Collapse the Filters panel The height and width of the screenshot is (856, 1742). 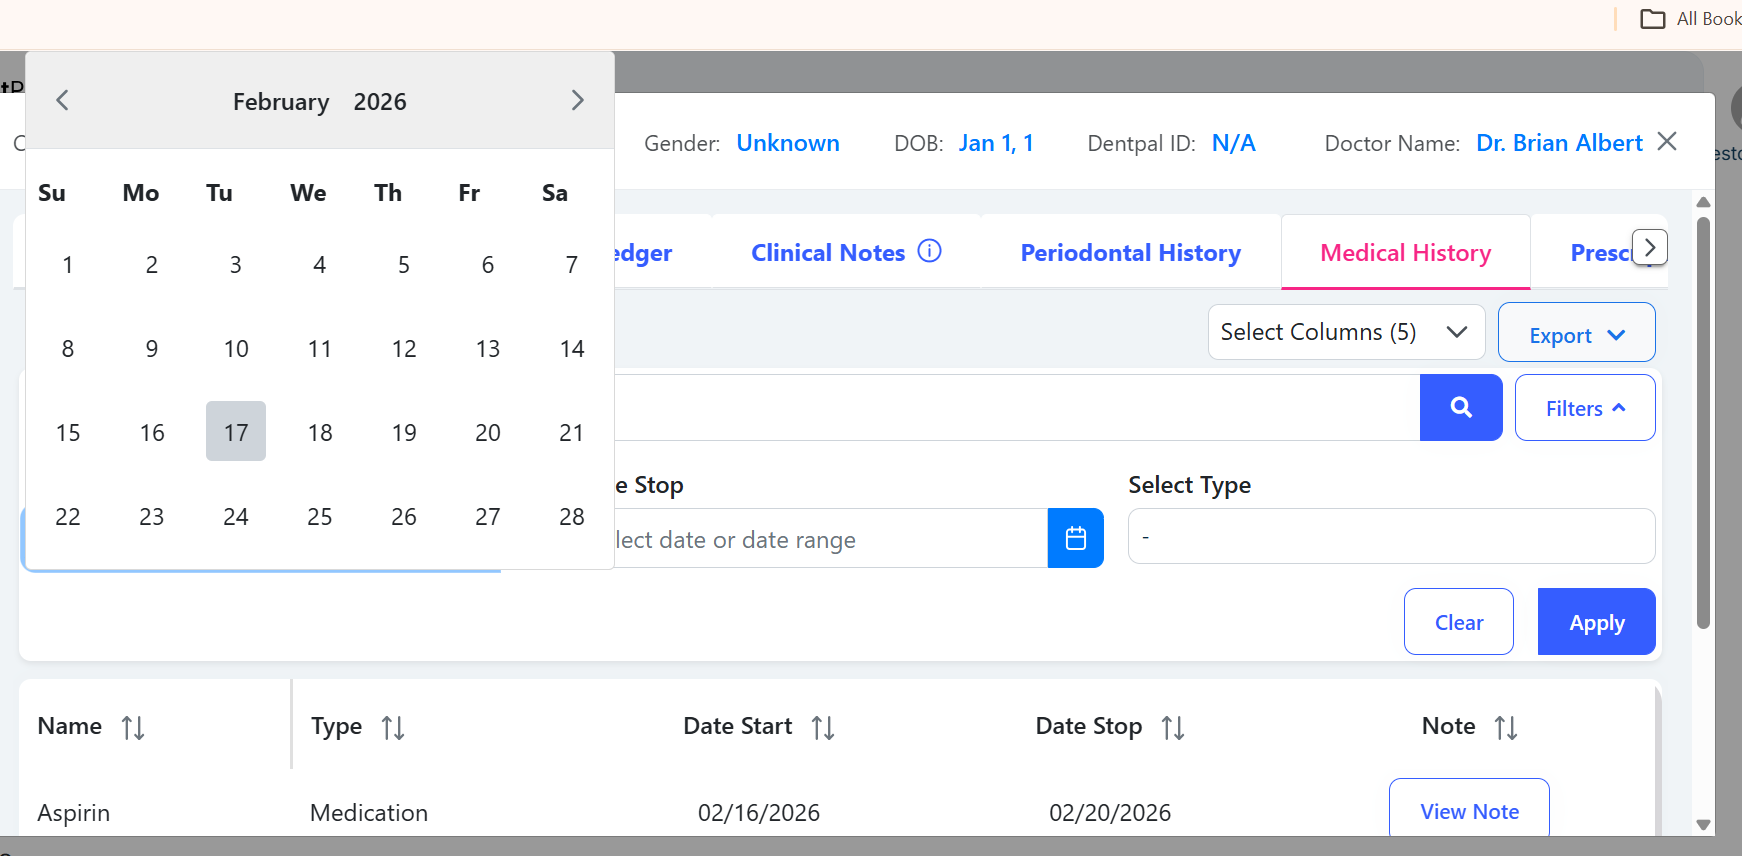pyautogui.click(x=1584, y=408)
